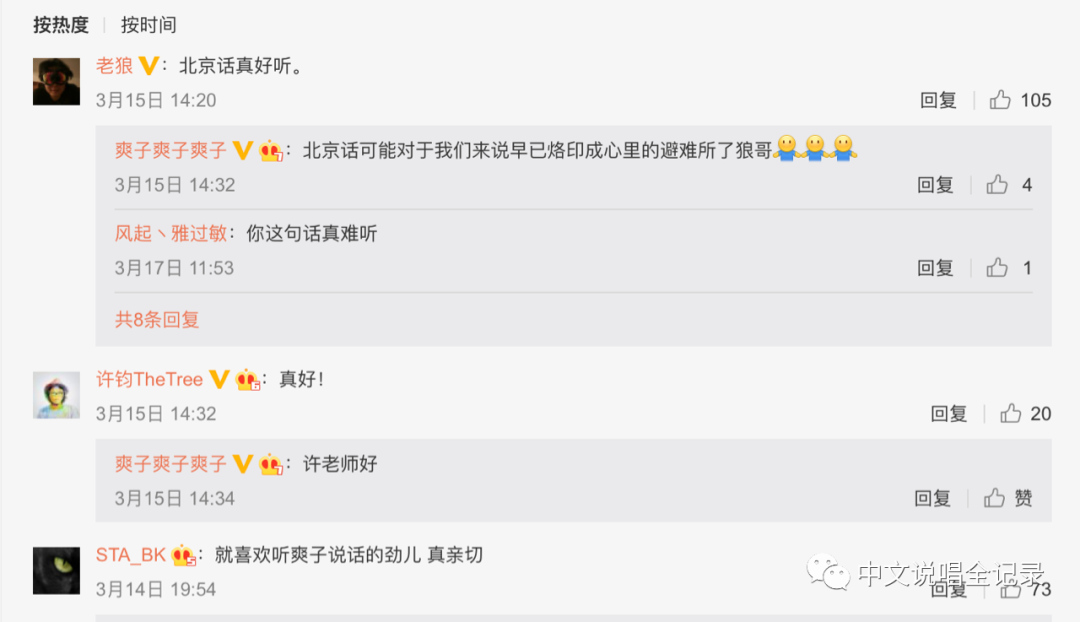Image resolution: width=1080 pixels, height=622 pixels.
Task: Open STA_BK's black cat avatar
Action: point(56,570)
